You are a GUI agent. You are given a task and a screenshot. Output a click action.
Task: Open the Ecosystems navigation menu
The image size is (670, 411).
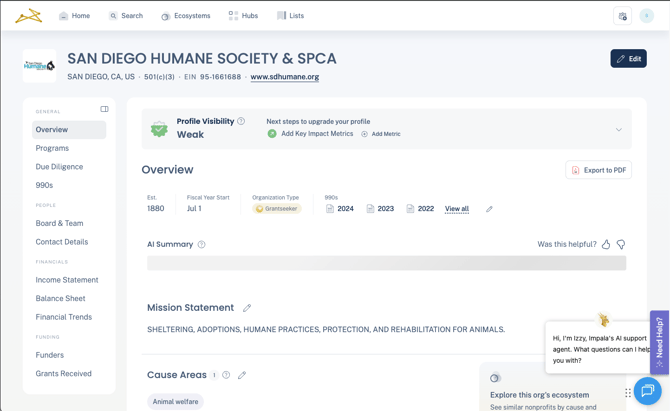186,16
